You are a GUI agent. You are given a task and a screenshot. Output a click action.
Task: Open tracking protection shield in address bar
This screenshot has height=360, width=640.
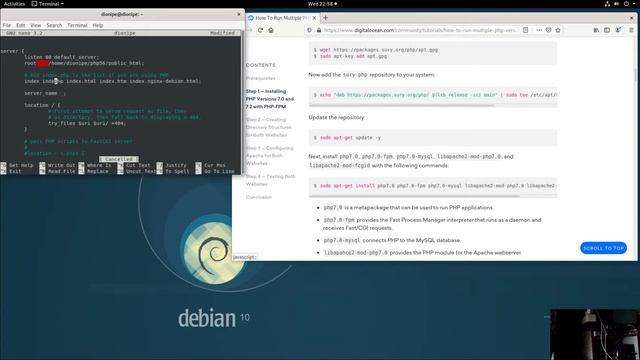309,30
